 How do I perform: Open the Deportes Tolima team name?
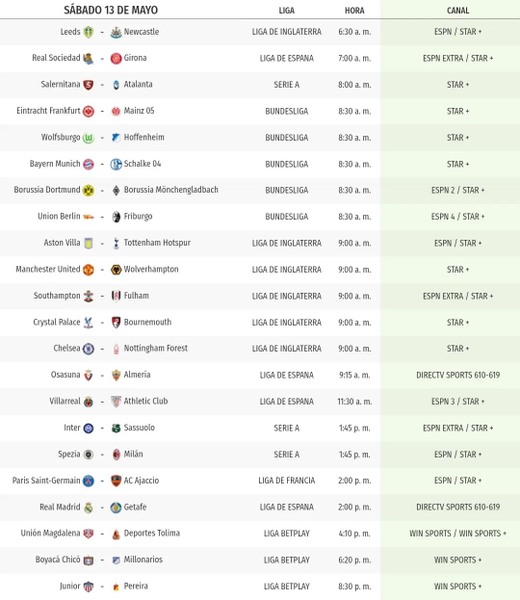(152, 533)
